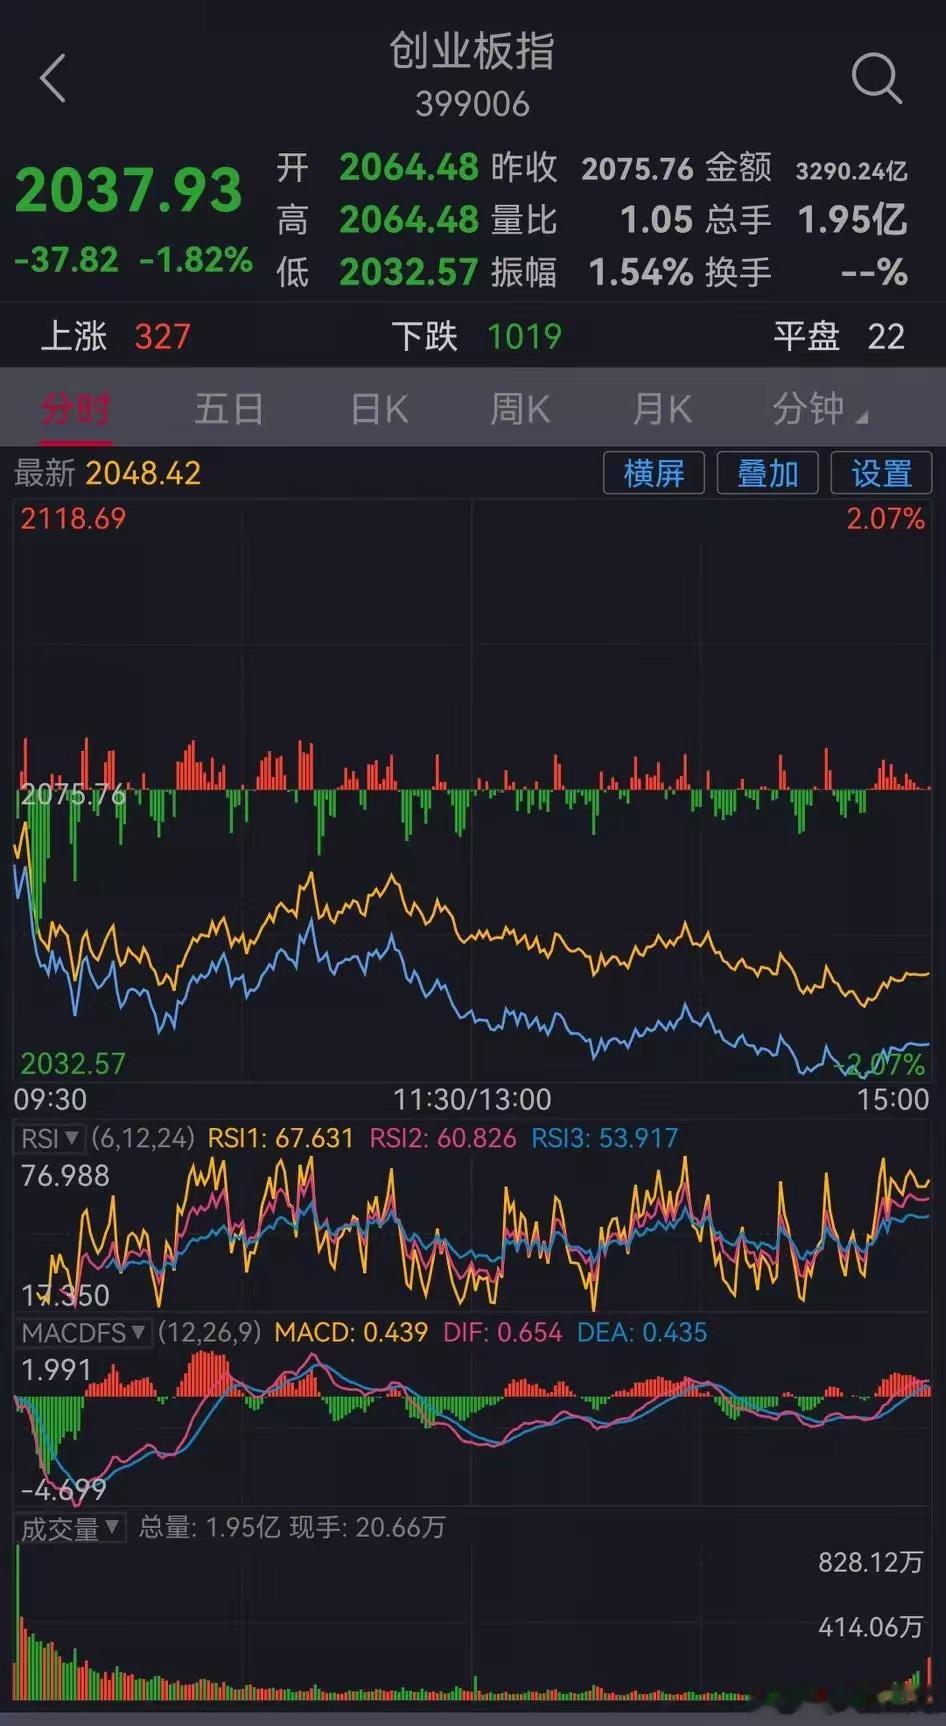This screenshot has width=946, height=1726.
Task: Click the MACD scale value 1.991
Action: (x=56, y=1370)
